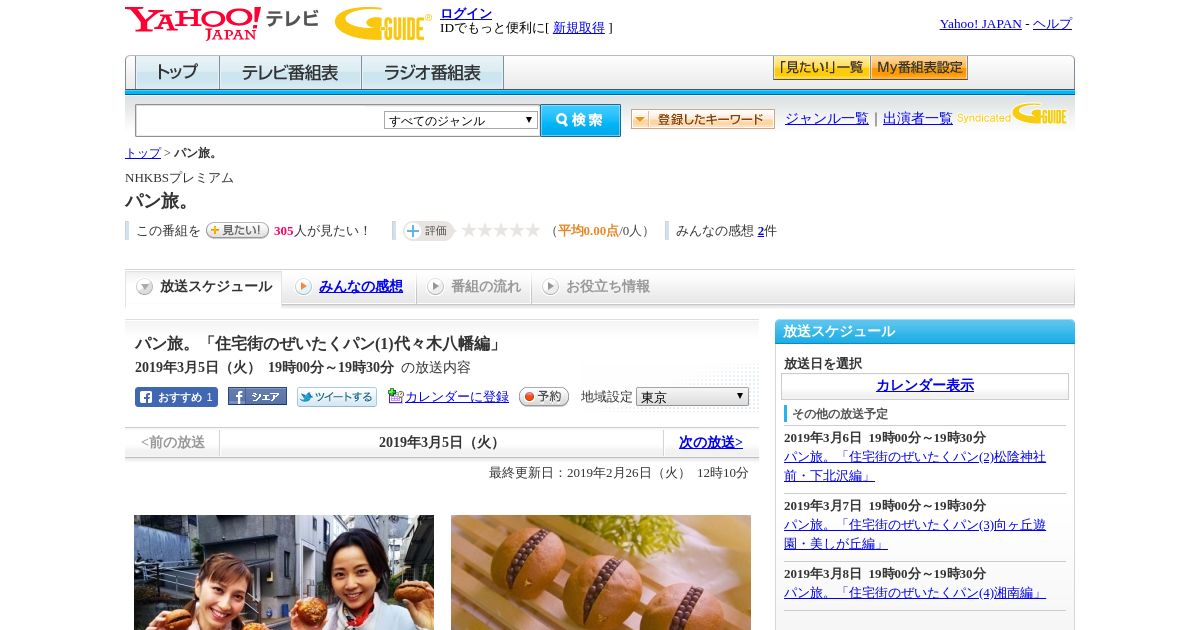
Task: Expand the 登録したキーワード dropdown
Action: [703, 119]
